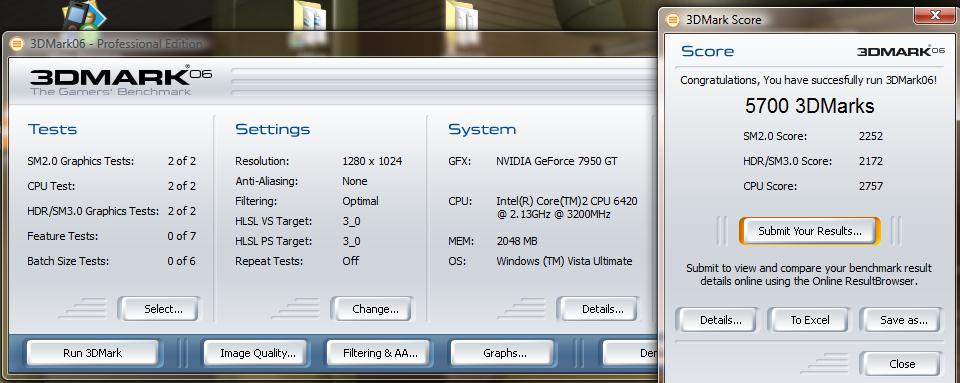Click the Repeat Tests Off value
The width and height of the screenshot is (960, 383).
(x=350, y=261)
